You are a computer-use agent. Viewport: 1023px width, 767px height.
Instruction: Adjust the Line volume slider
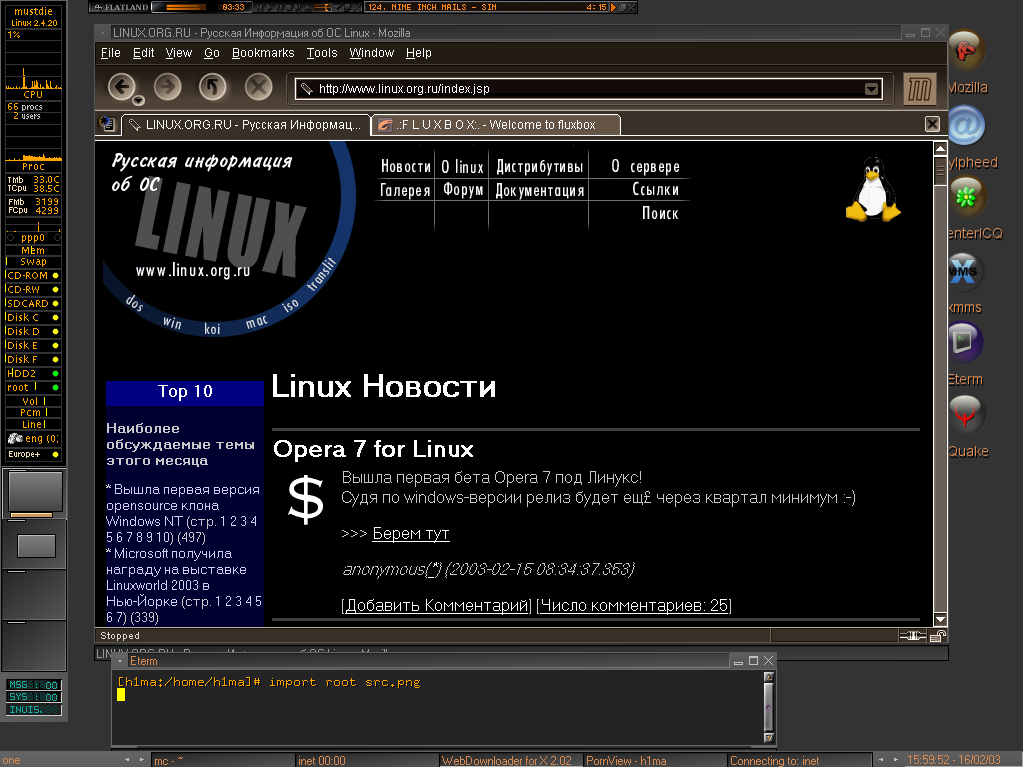tap(33, 424)
